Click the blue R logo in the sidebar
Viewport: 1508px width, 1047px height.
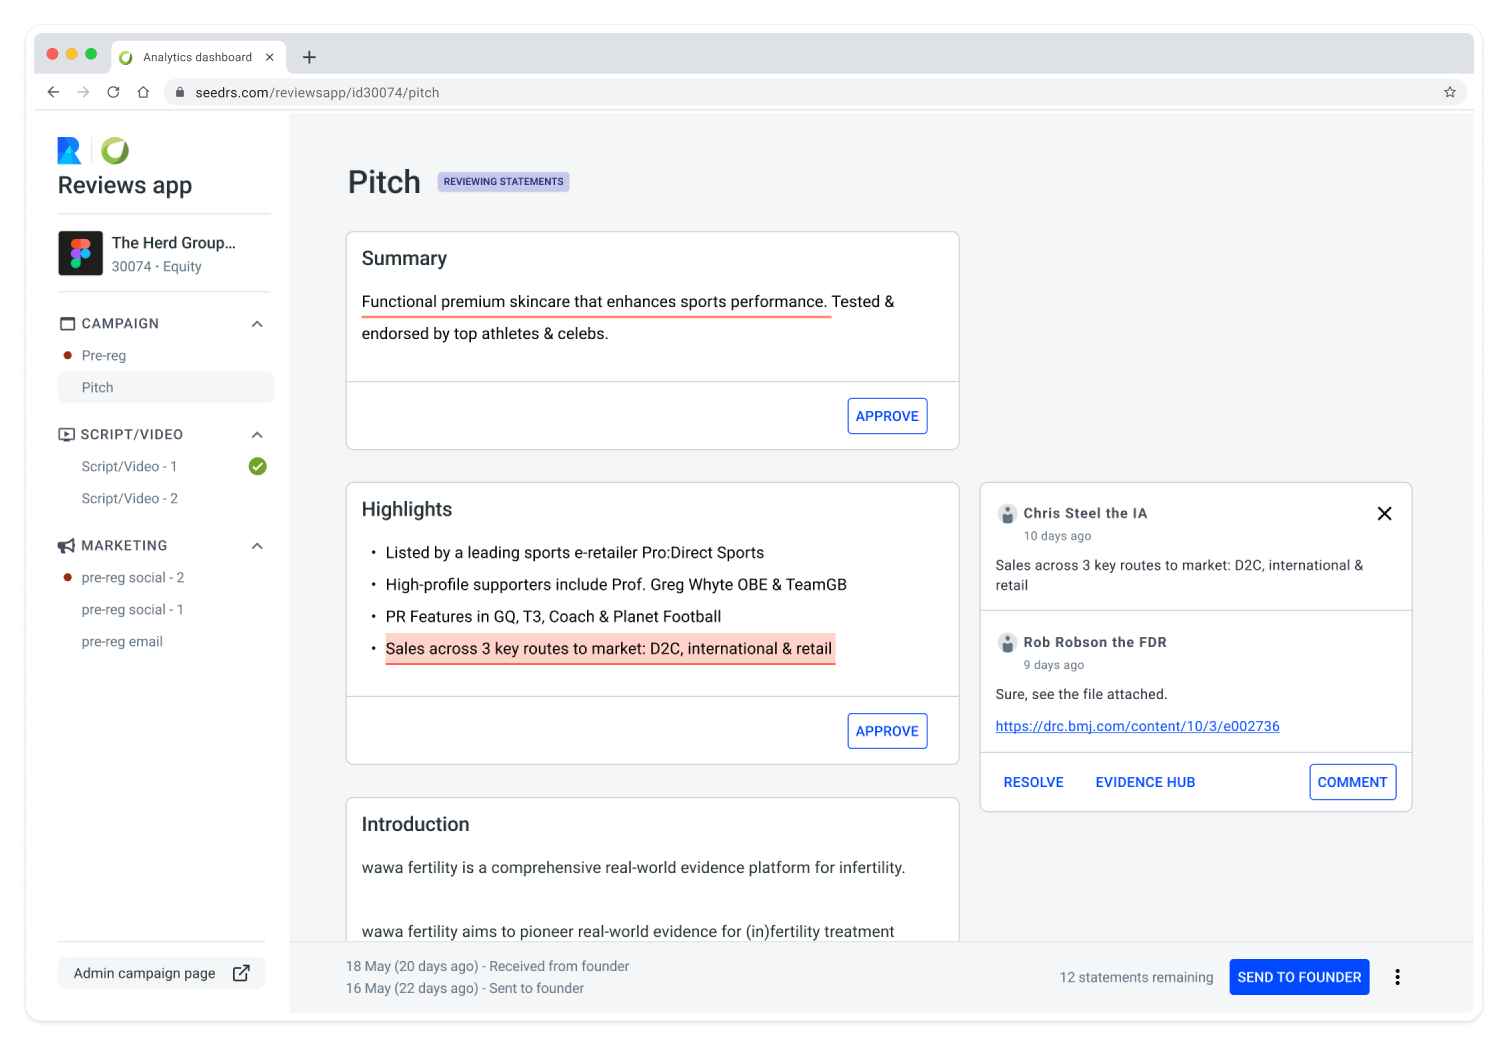(69, 150)
